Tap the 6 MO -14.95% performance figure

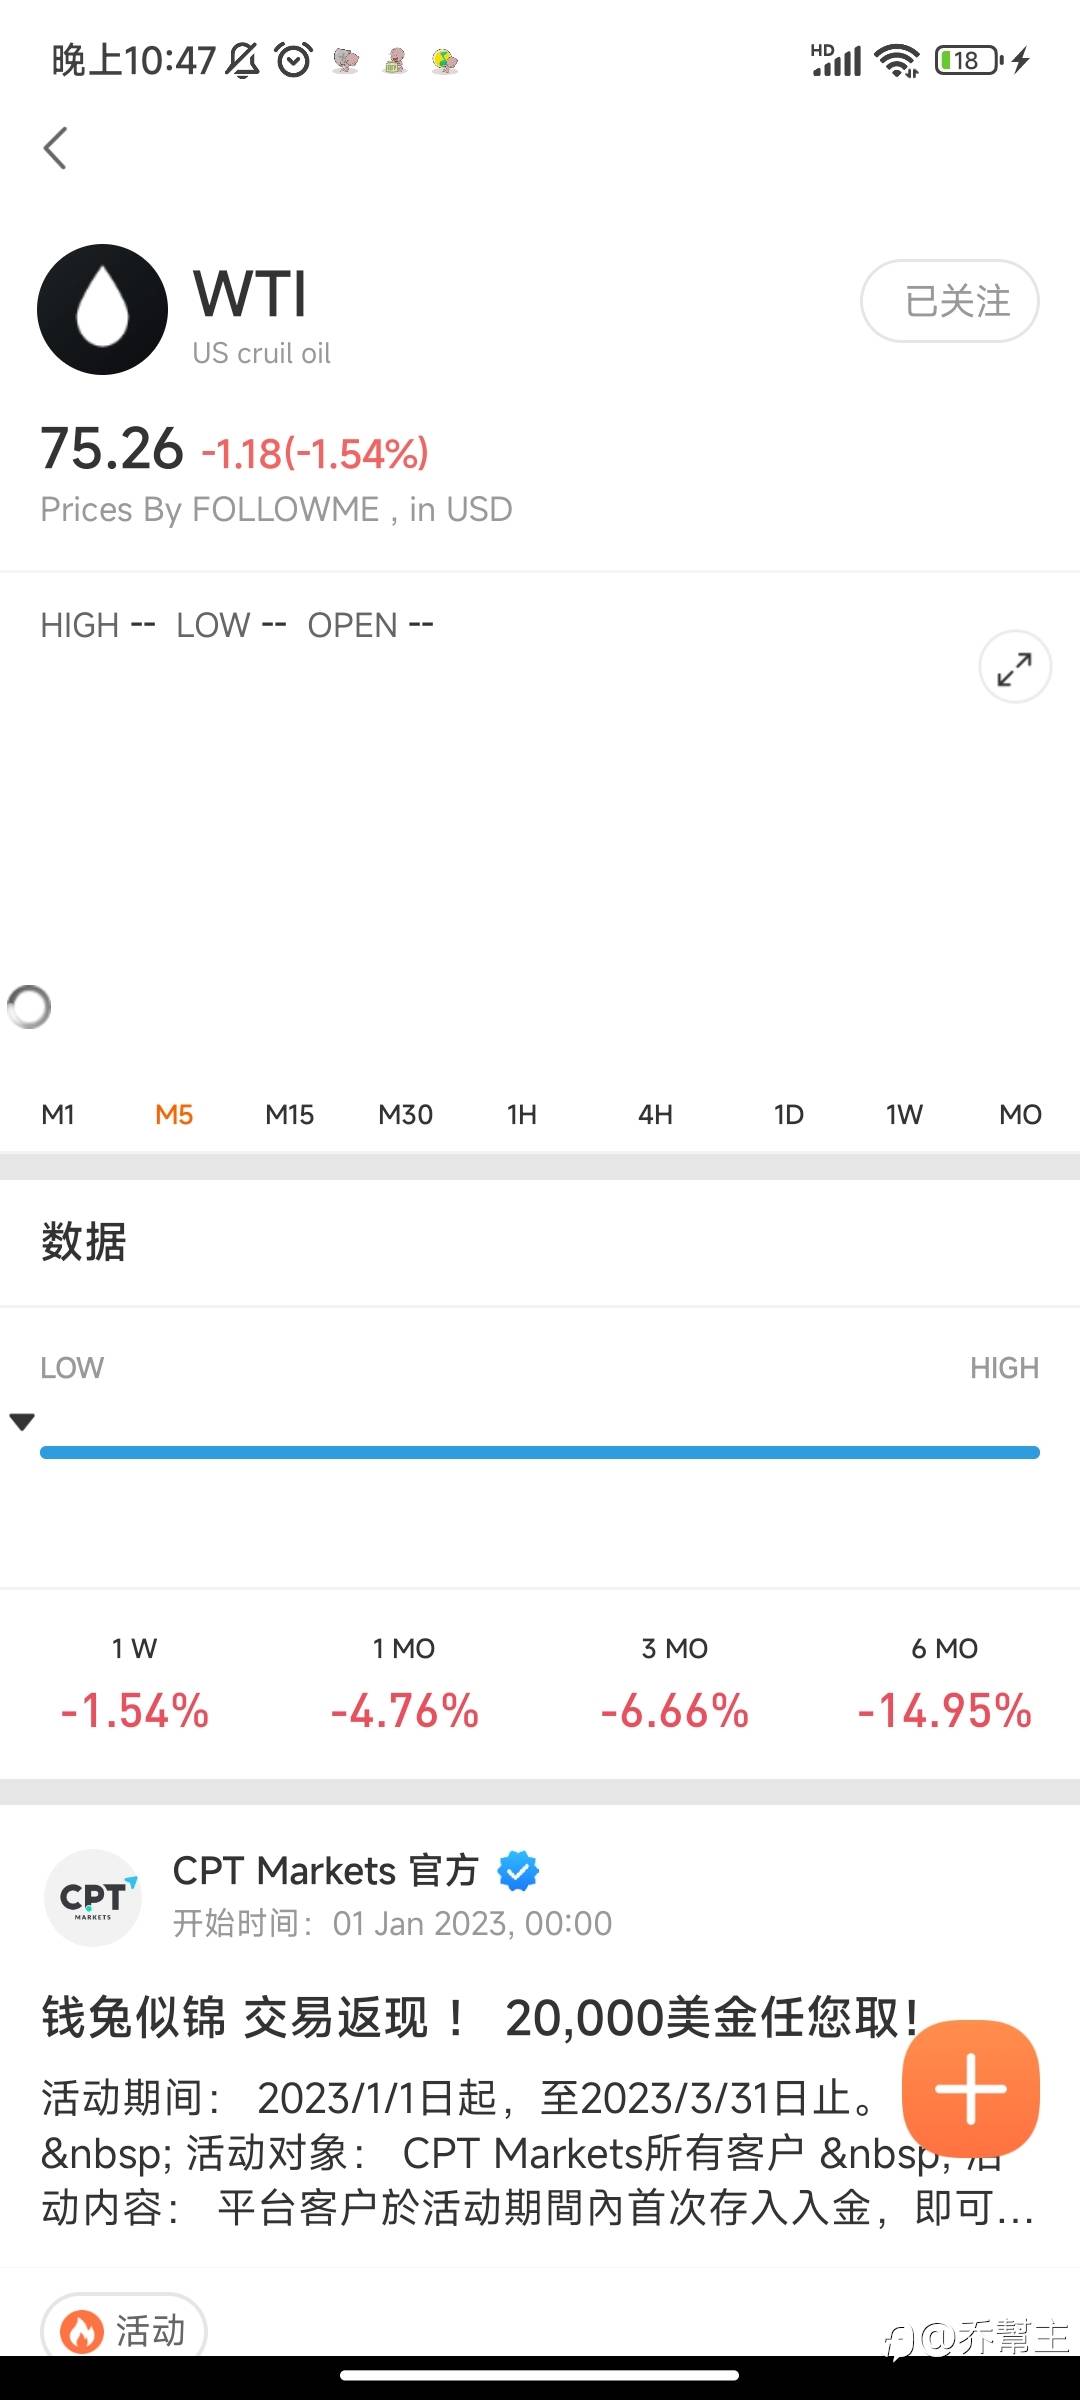(944, 1710)
